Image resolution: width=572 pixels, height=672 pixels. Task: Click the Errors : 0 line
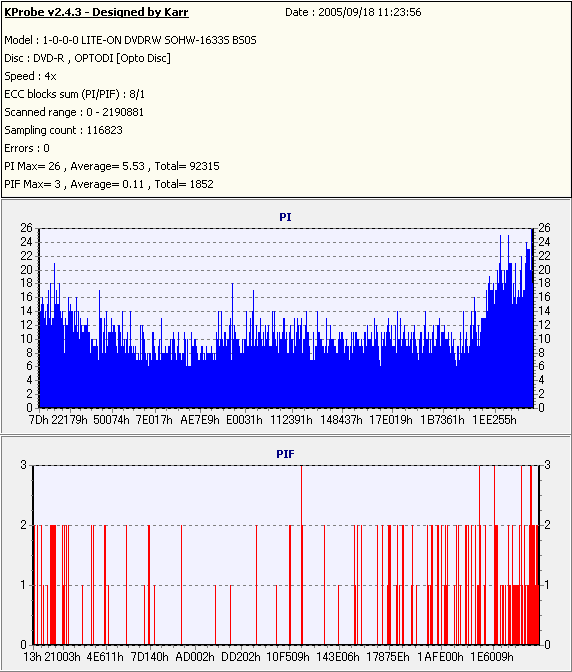27,148
